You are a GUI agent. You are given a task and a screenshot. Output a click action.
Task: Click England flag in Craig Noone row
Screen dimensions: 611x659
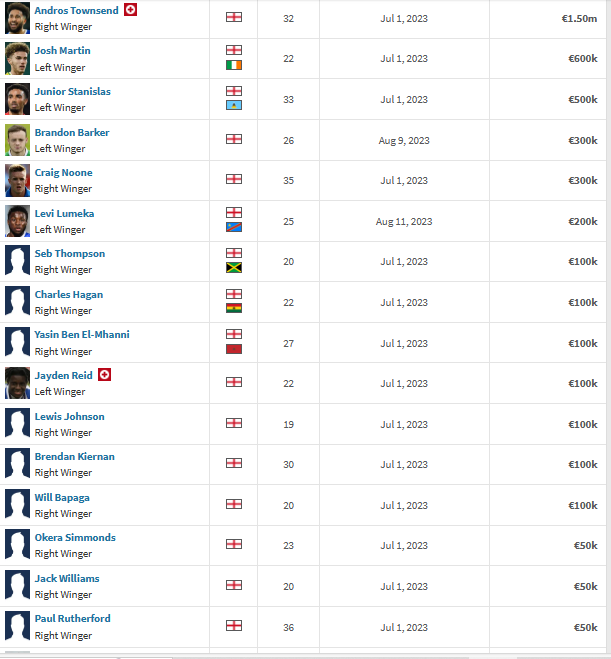(234, 180)
